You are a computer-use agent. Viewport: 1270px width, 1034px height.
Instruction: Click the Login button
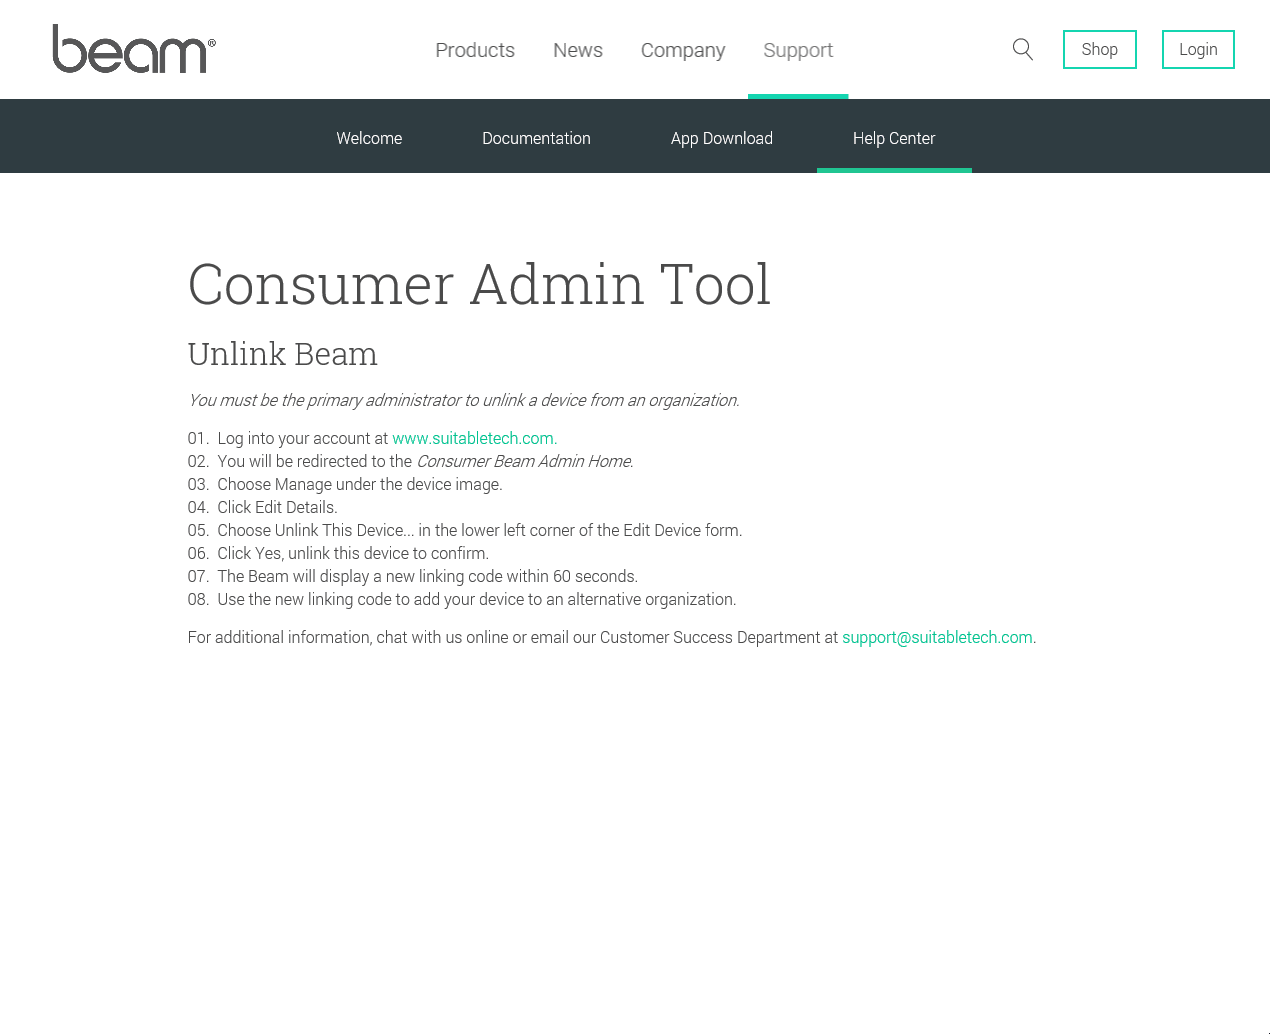click(1198, 50)
